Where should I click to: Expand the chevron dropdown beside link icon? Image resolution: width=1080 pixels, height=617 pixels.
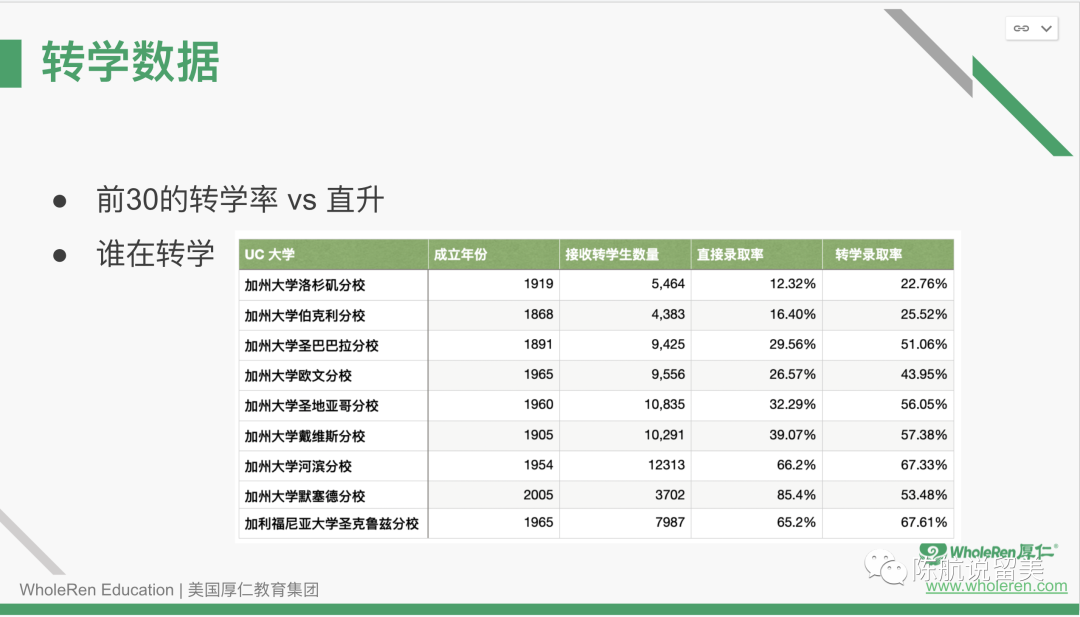click(x=1046, y=29)
